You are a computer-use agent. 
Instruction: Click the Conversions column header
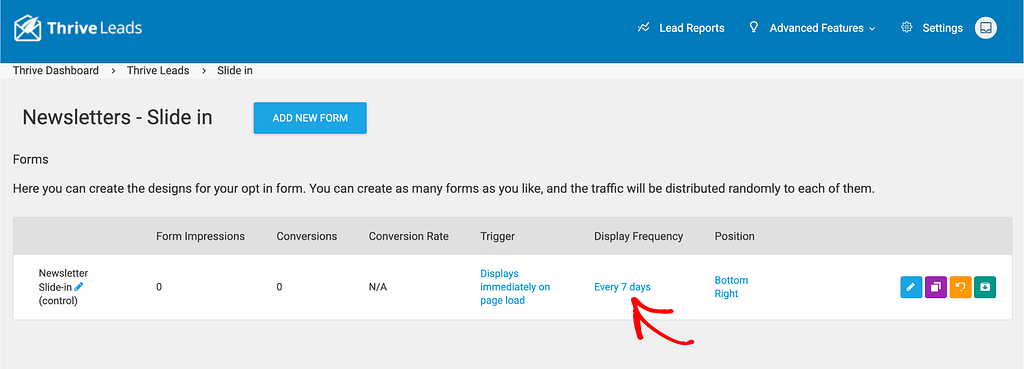click(x=307, y=236)
